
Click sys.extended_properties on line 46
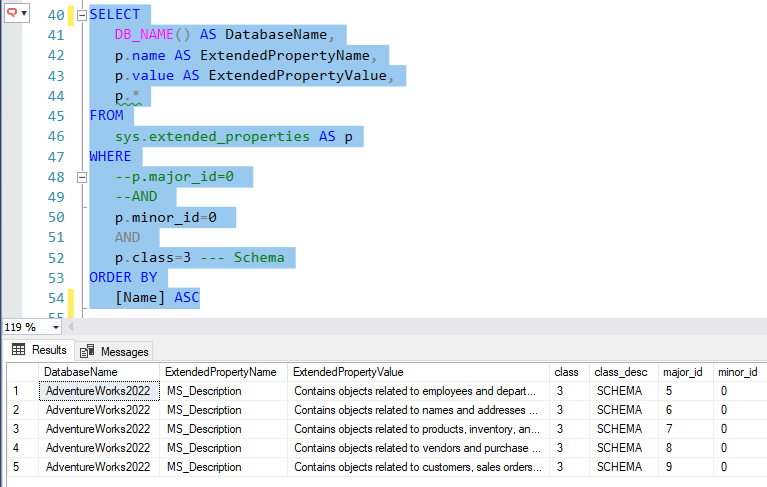pos(212,137)
